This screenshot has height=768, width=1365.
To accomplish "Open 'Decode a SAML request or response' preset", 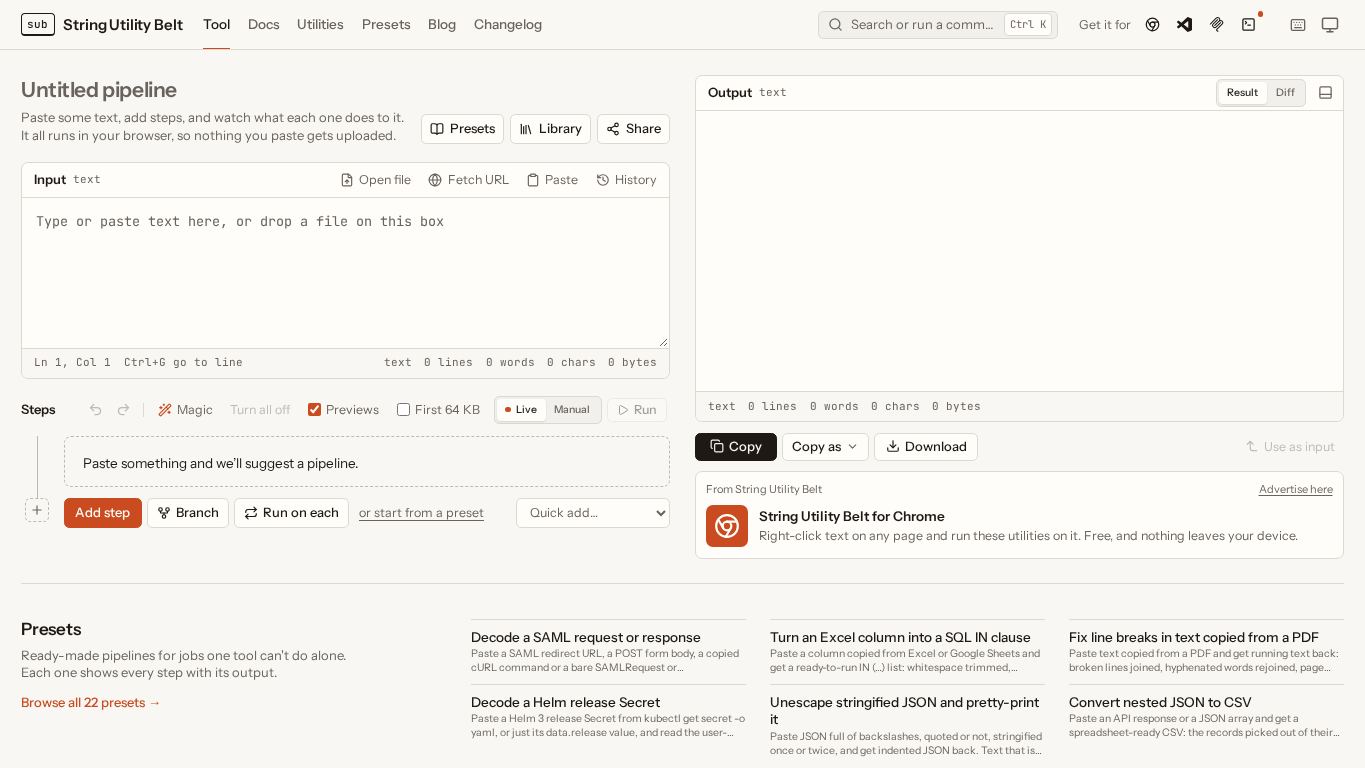I will [586, 638].
